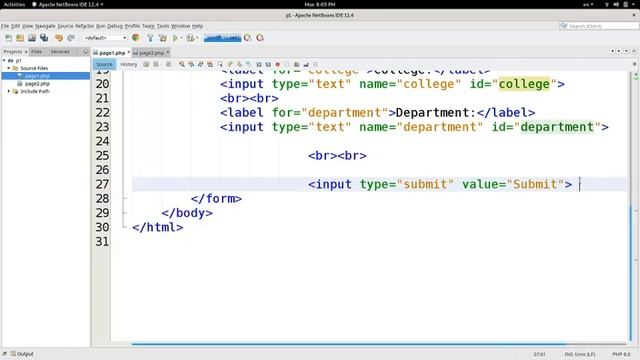Click the Open Project toolbar icon
The image size is (640, 360).
32,38
